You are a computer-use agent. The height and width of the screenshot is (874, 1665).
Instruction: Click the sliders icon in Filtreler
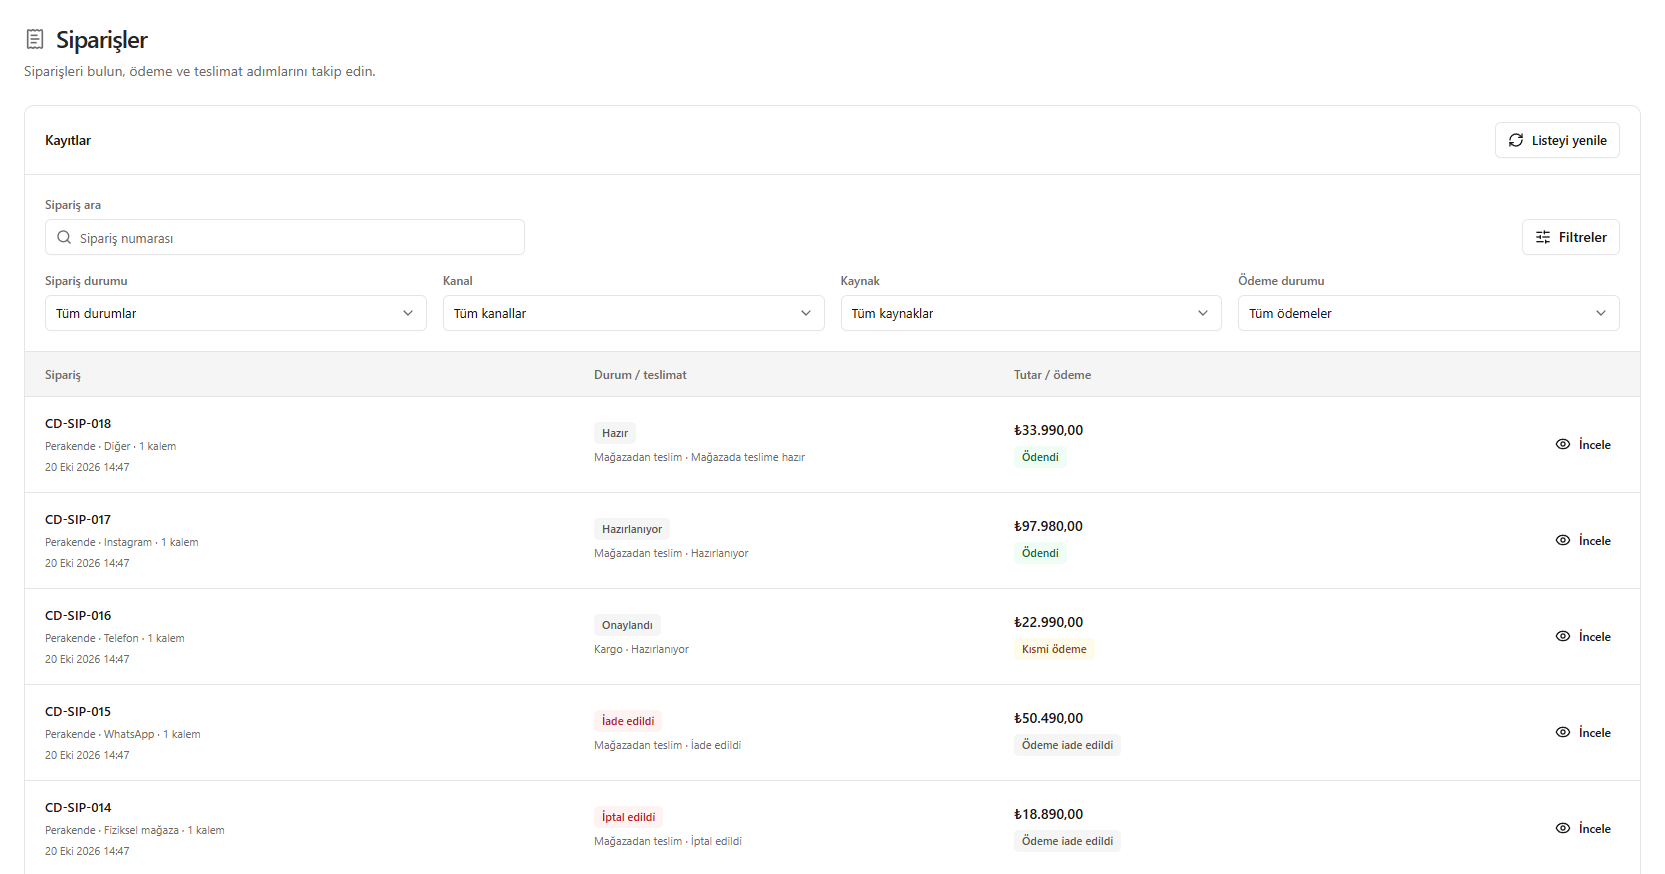click(1543, 237)
